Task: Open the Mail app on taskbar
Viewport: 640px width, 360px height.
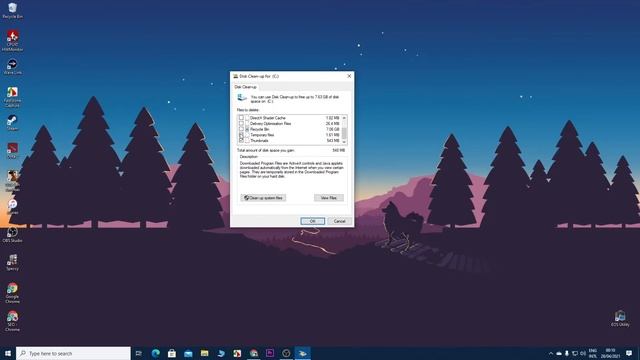Action: [188, 353]
